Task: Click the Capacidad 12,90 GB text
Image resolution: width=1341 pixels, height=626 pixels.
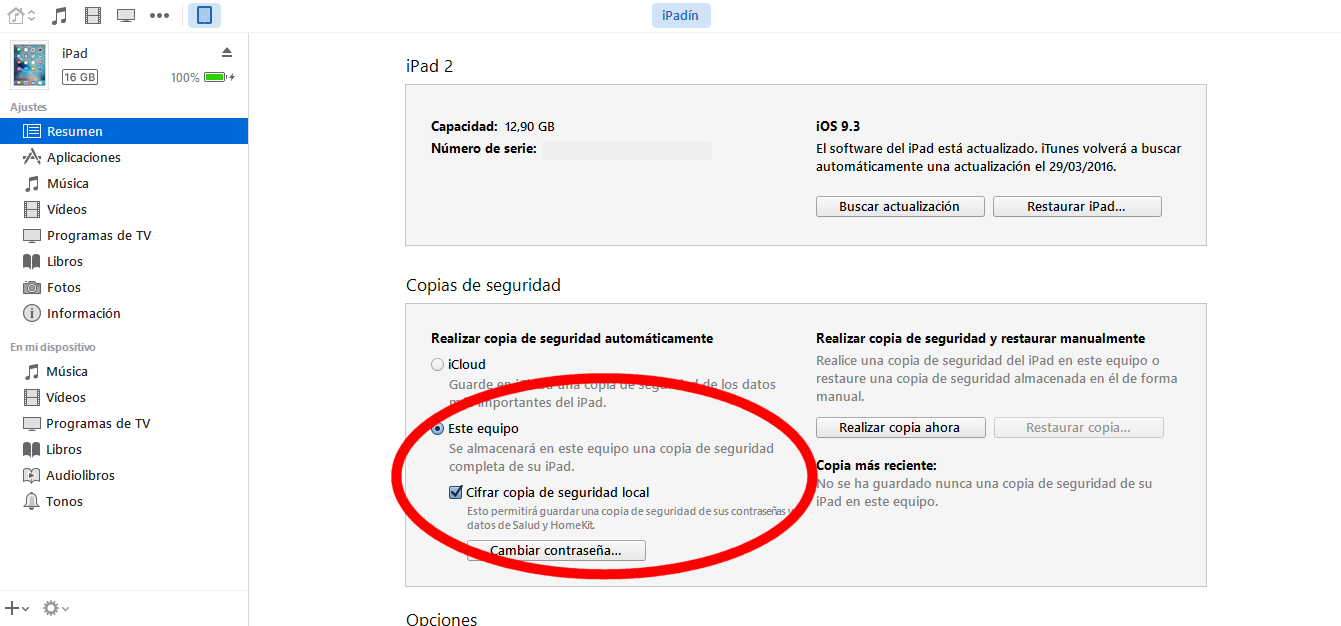Action: 493,127
